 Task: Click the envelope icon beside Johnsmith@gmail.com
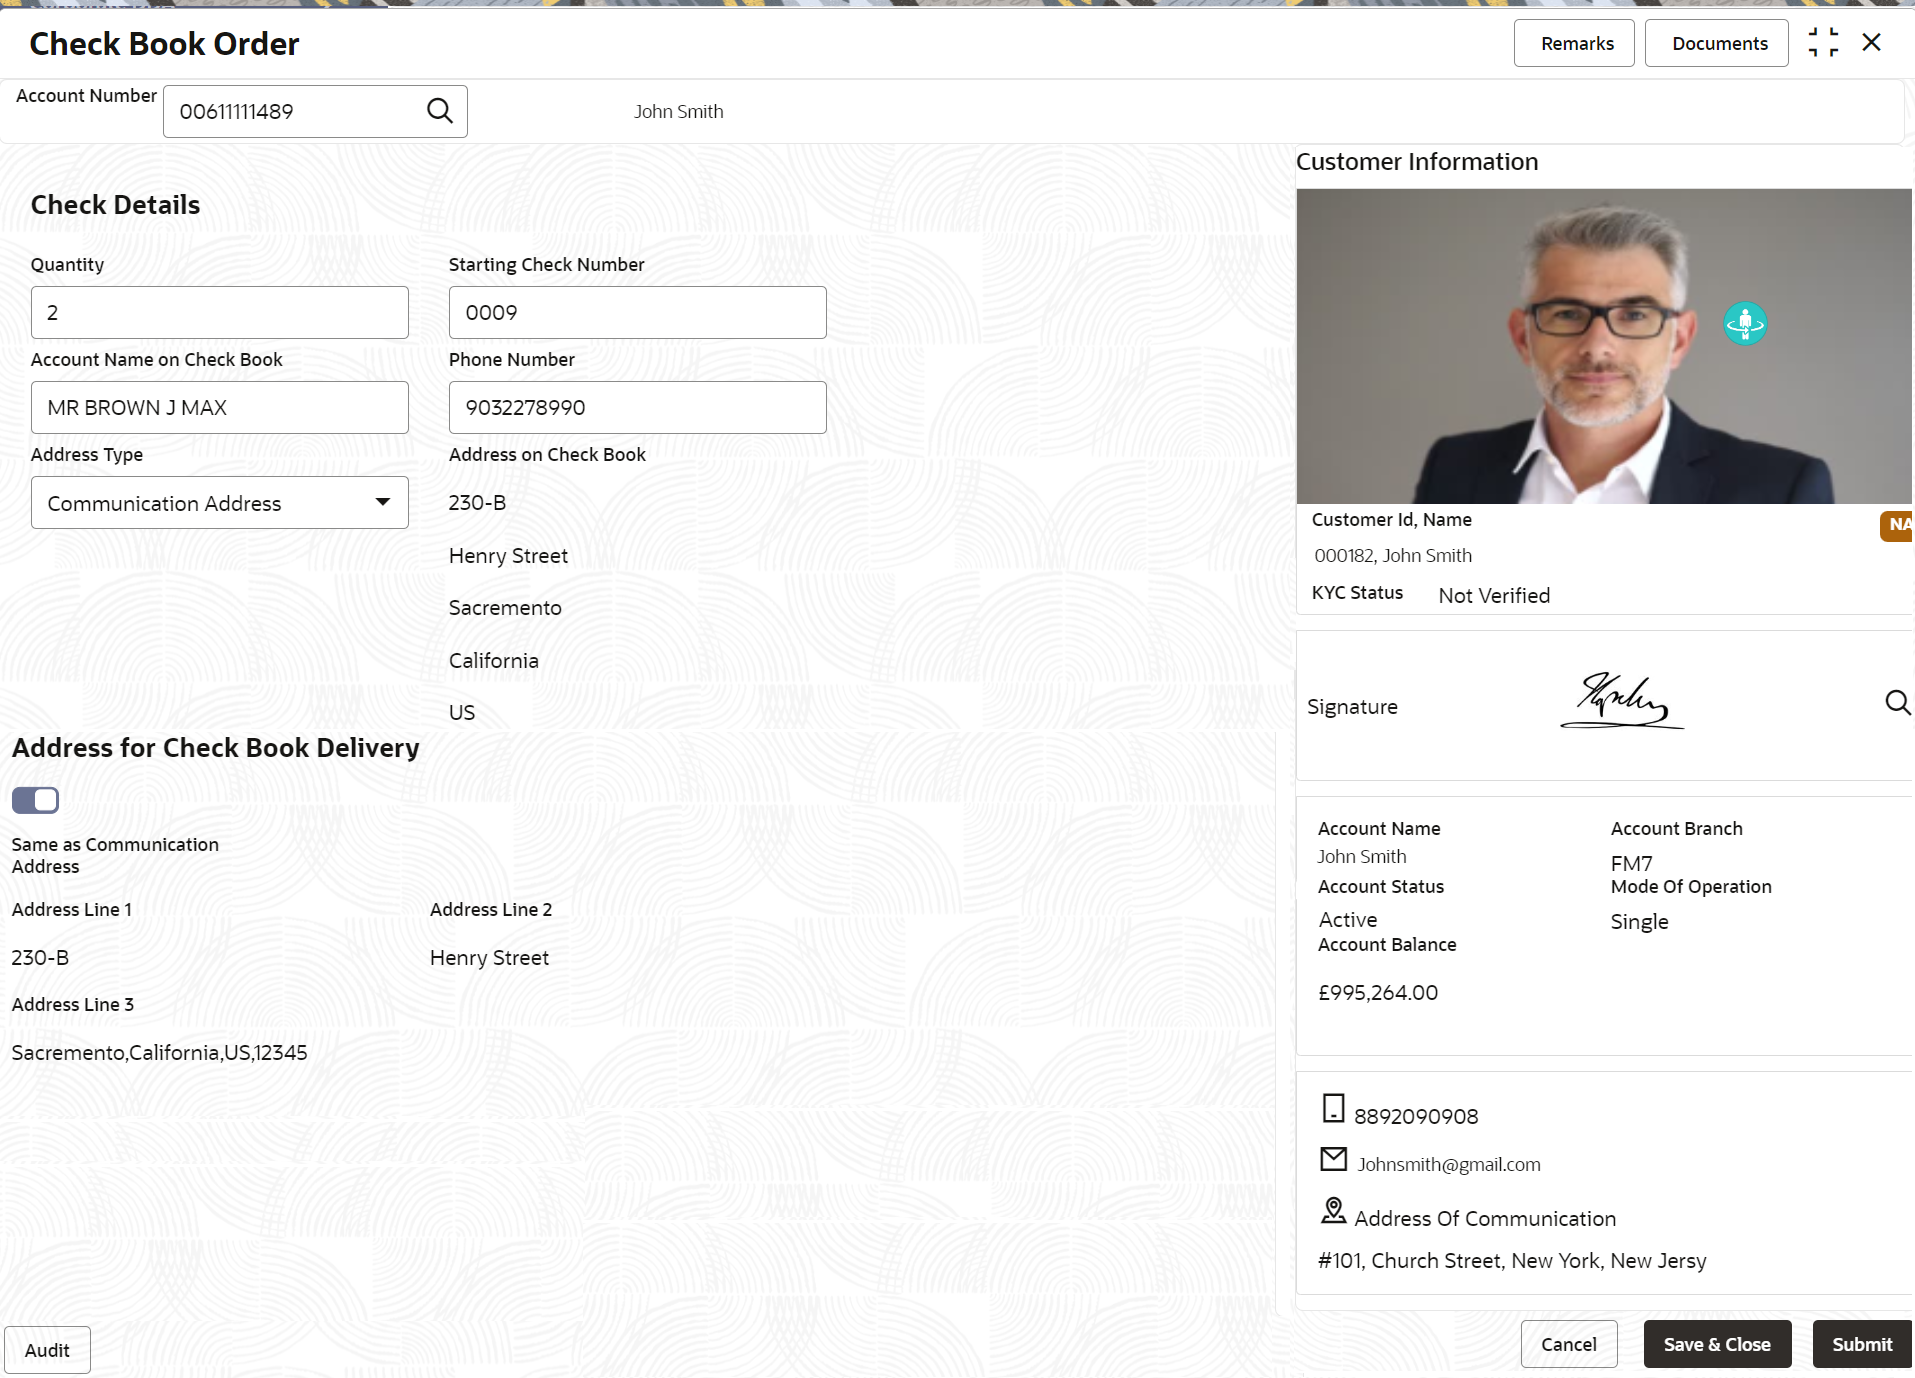point(1334,1159)
